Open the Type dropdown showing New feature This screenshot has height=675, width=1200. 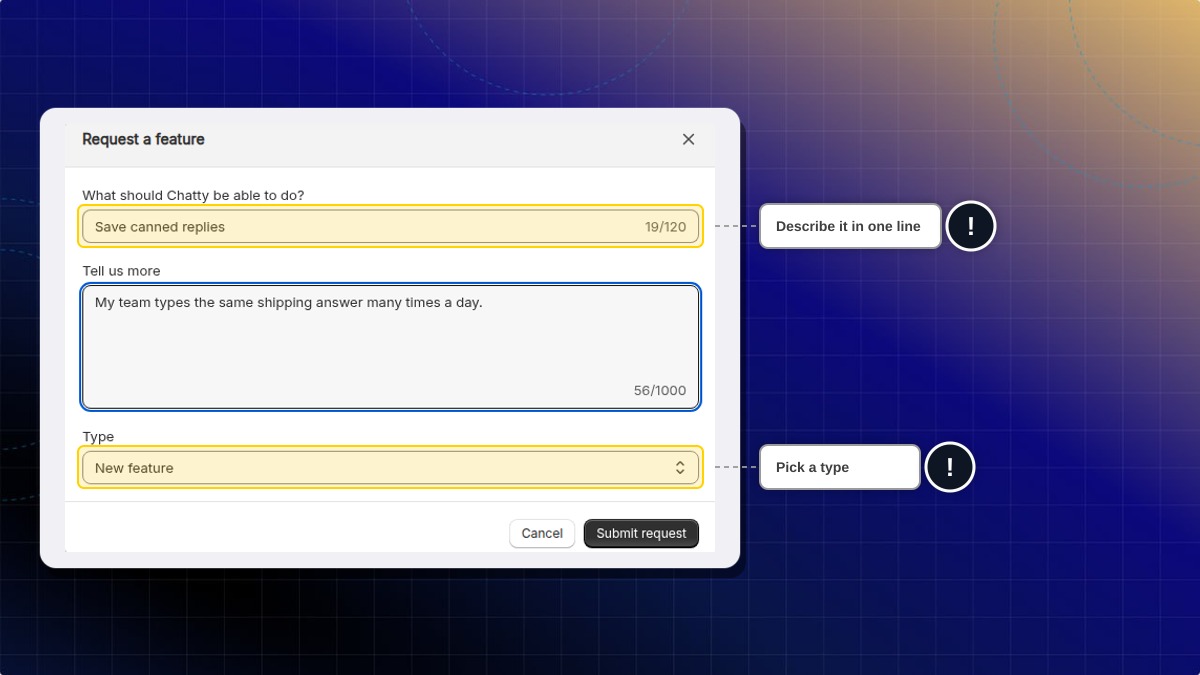pyautogui.click(x=390, y=467)
